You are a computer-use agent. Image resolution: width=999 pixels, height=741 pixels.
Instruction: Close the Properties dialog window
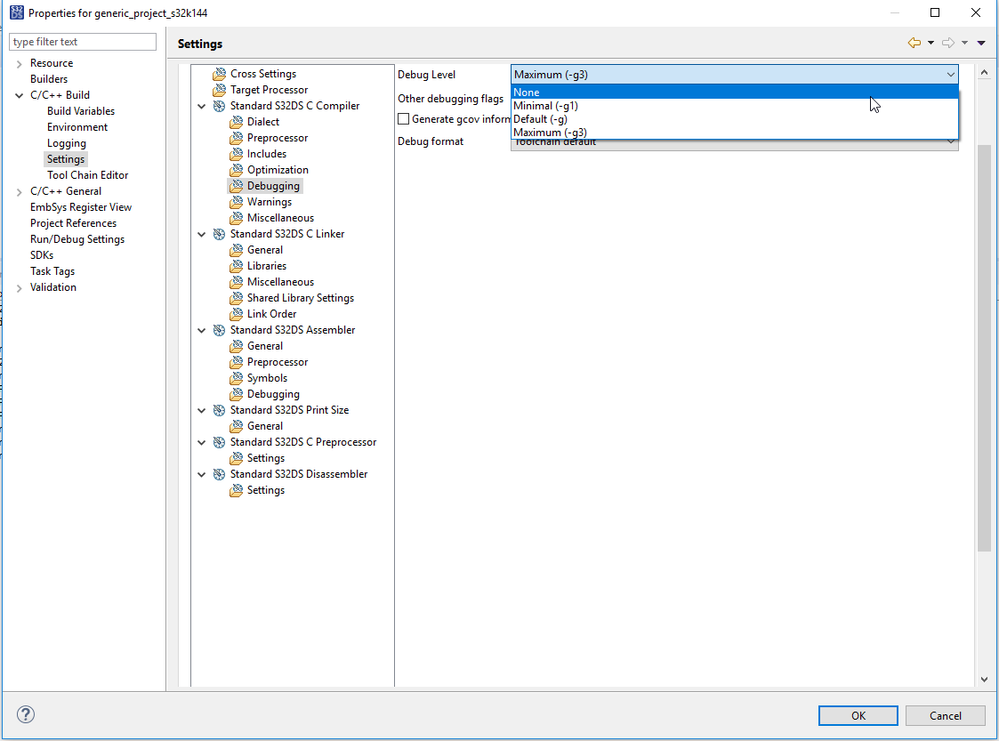[x=975, y=13]
